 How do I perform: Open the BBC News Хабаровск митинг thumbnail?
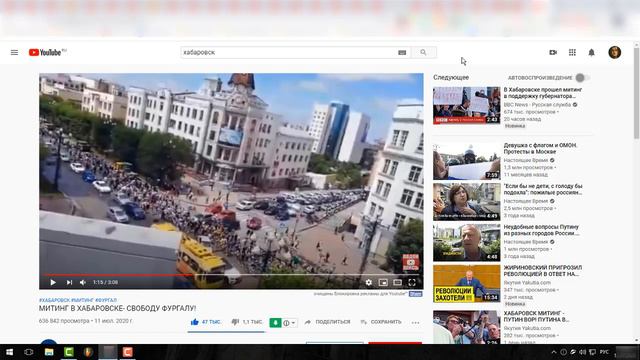(467, 105)
